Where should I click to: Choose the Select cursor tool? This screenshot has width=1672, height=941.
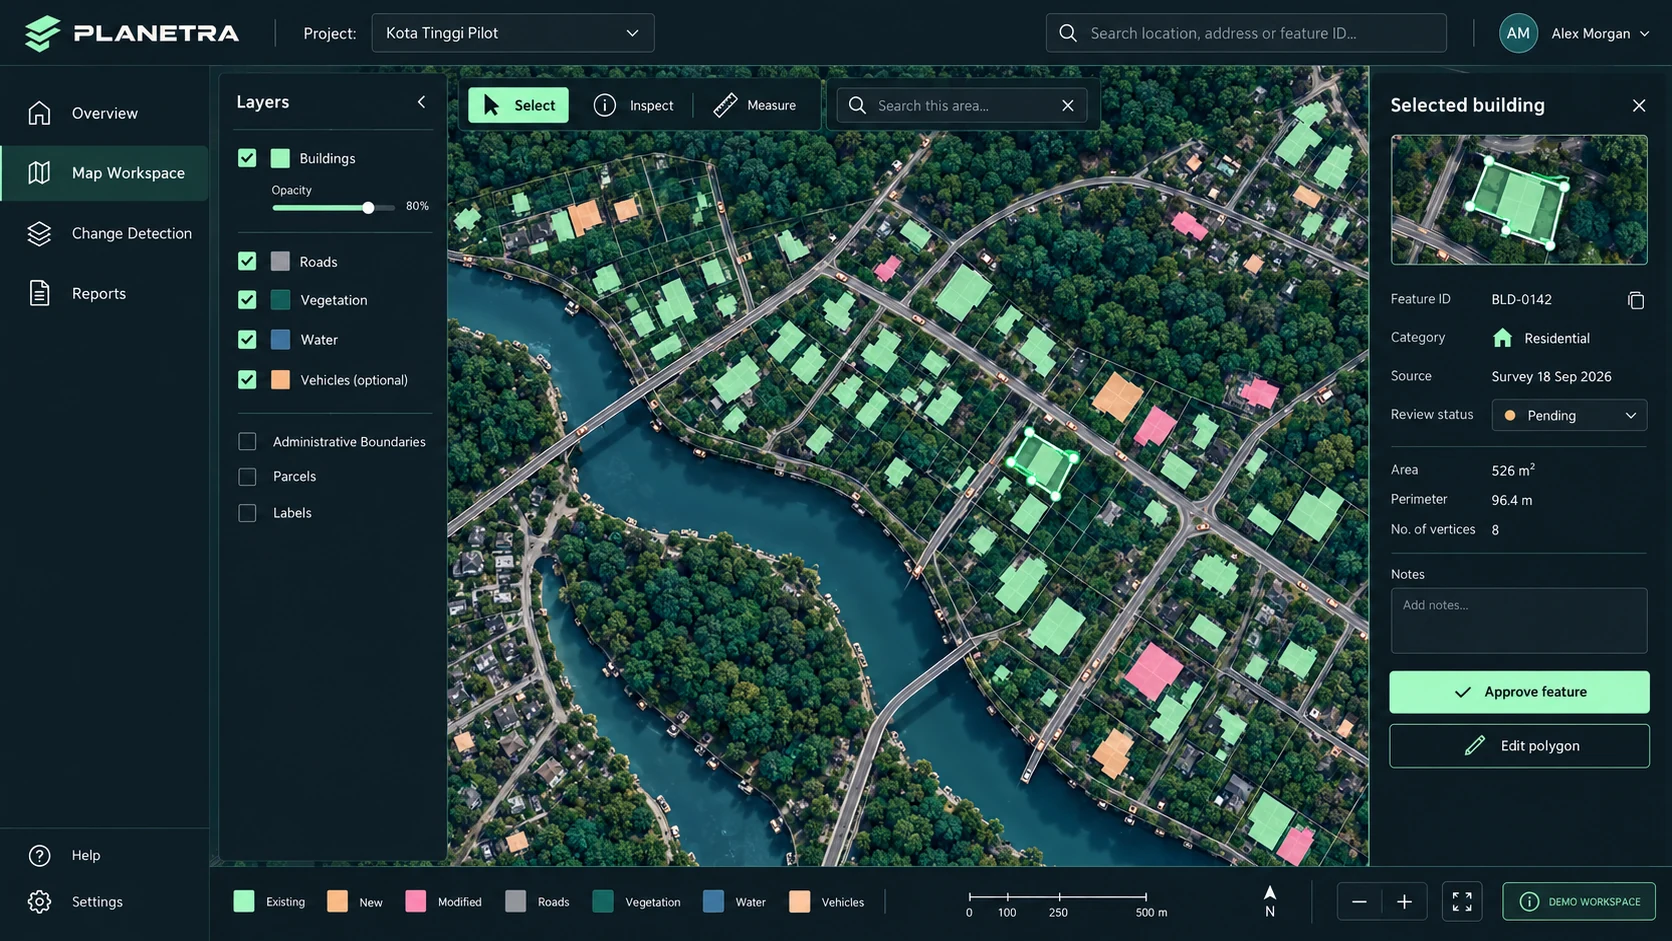point(518,105)
